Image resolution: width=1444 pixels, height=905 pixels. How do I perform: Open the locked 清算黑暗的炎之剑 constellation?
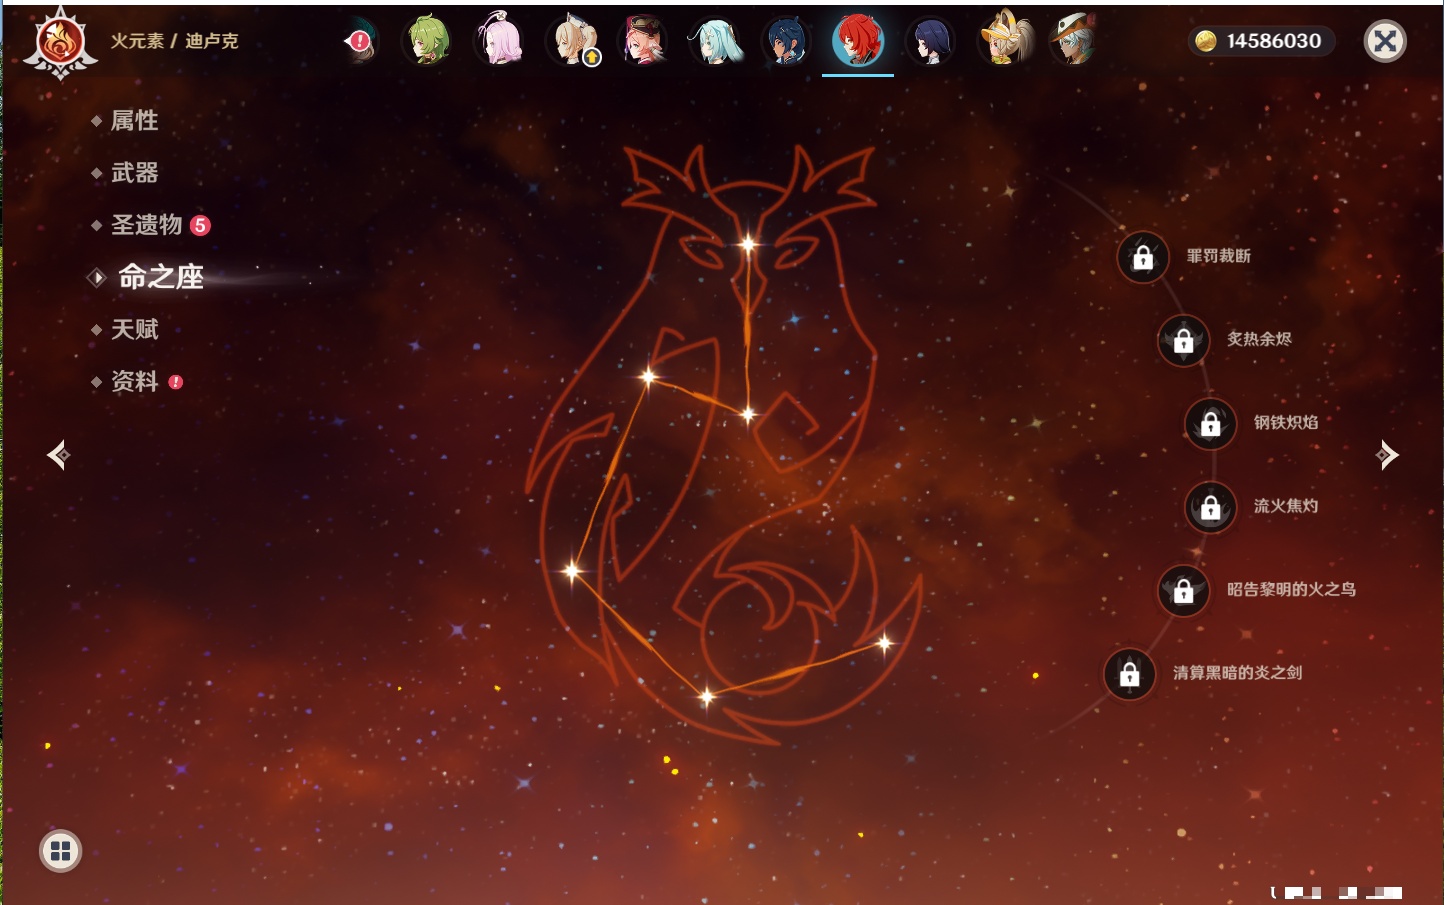(x=1129, y=674)
